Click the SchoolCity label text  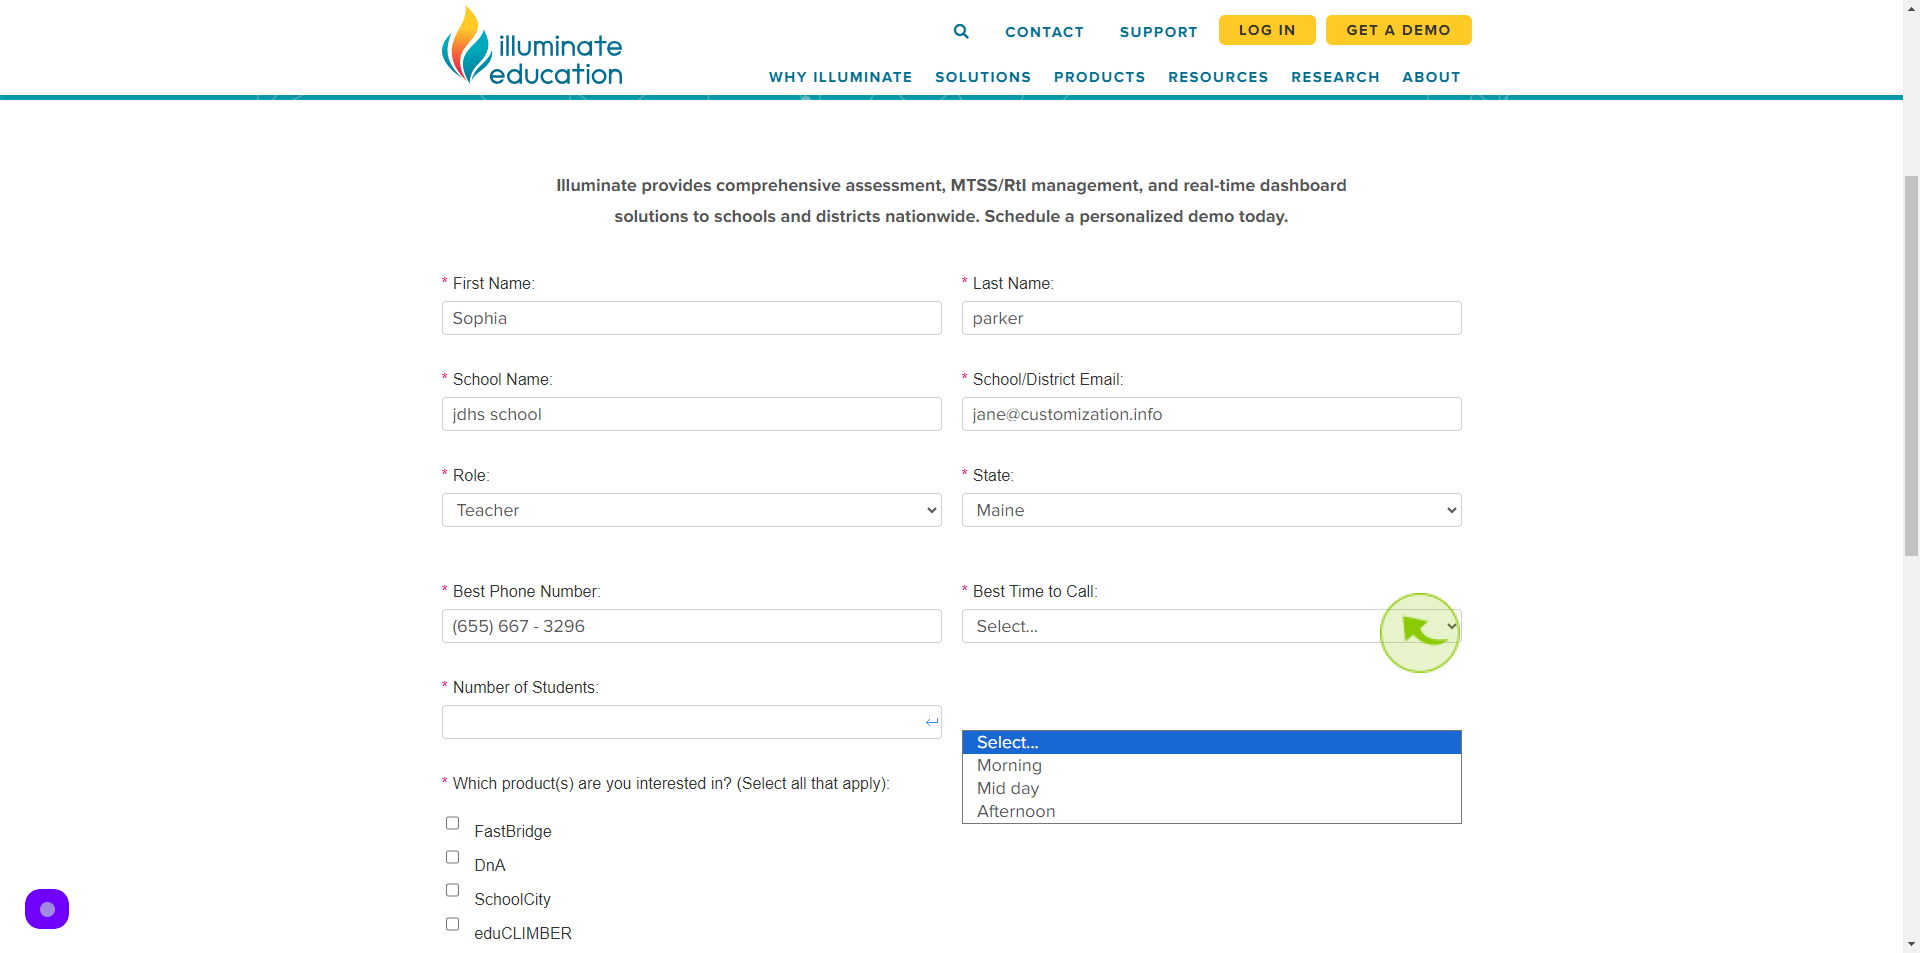tap(512, 899)
